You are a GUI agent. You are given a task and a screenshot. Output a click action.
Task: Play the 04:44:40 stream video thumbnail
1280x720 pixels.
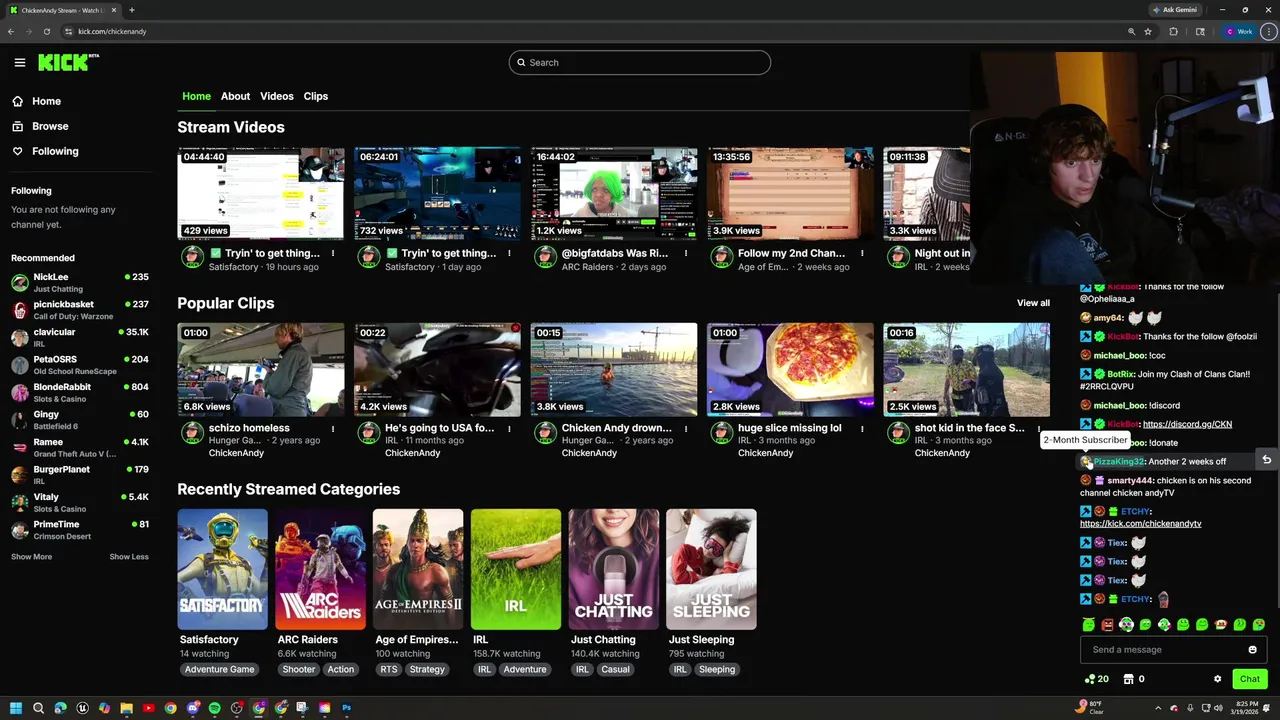261,194
